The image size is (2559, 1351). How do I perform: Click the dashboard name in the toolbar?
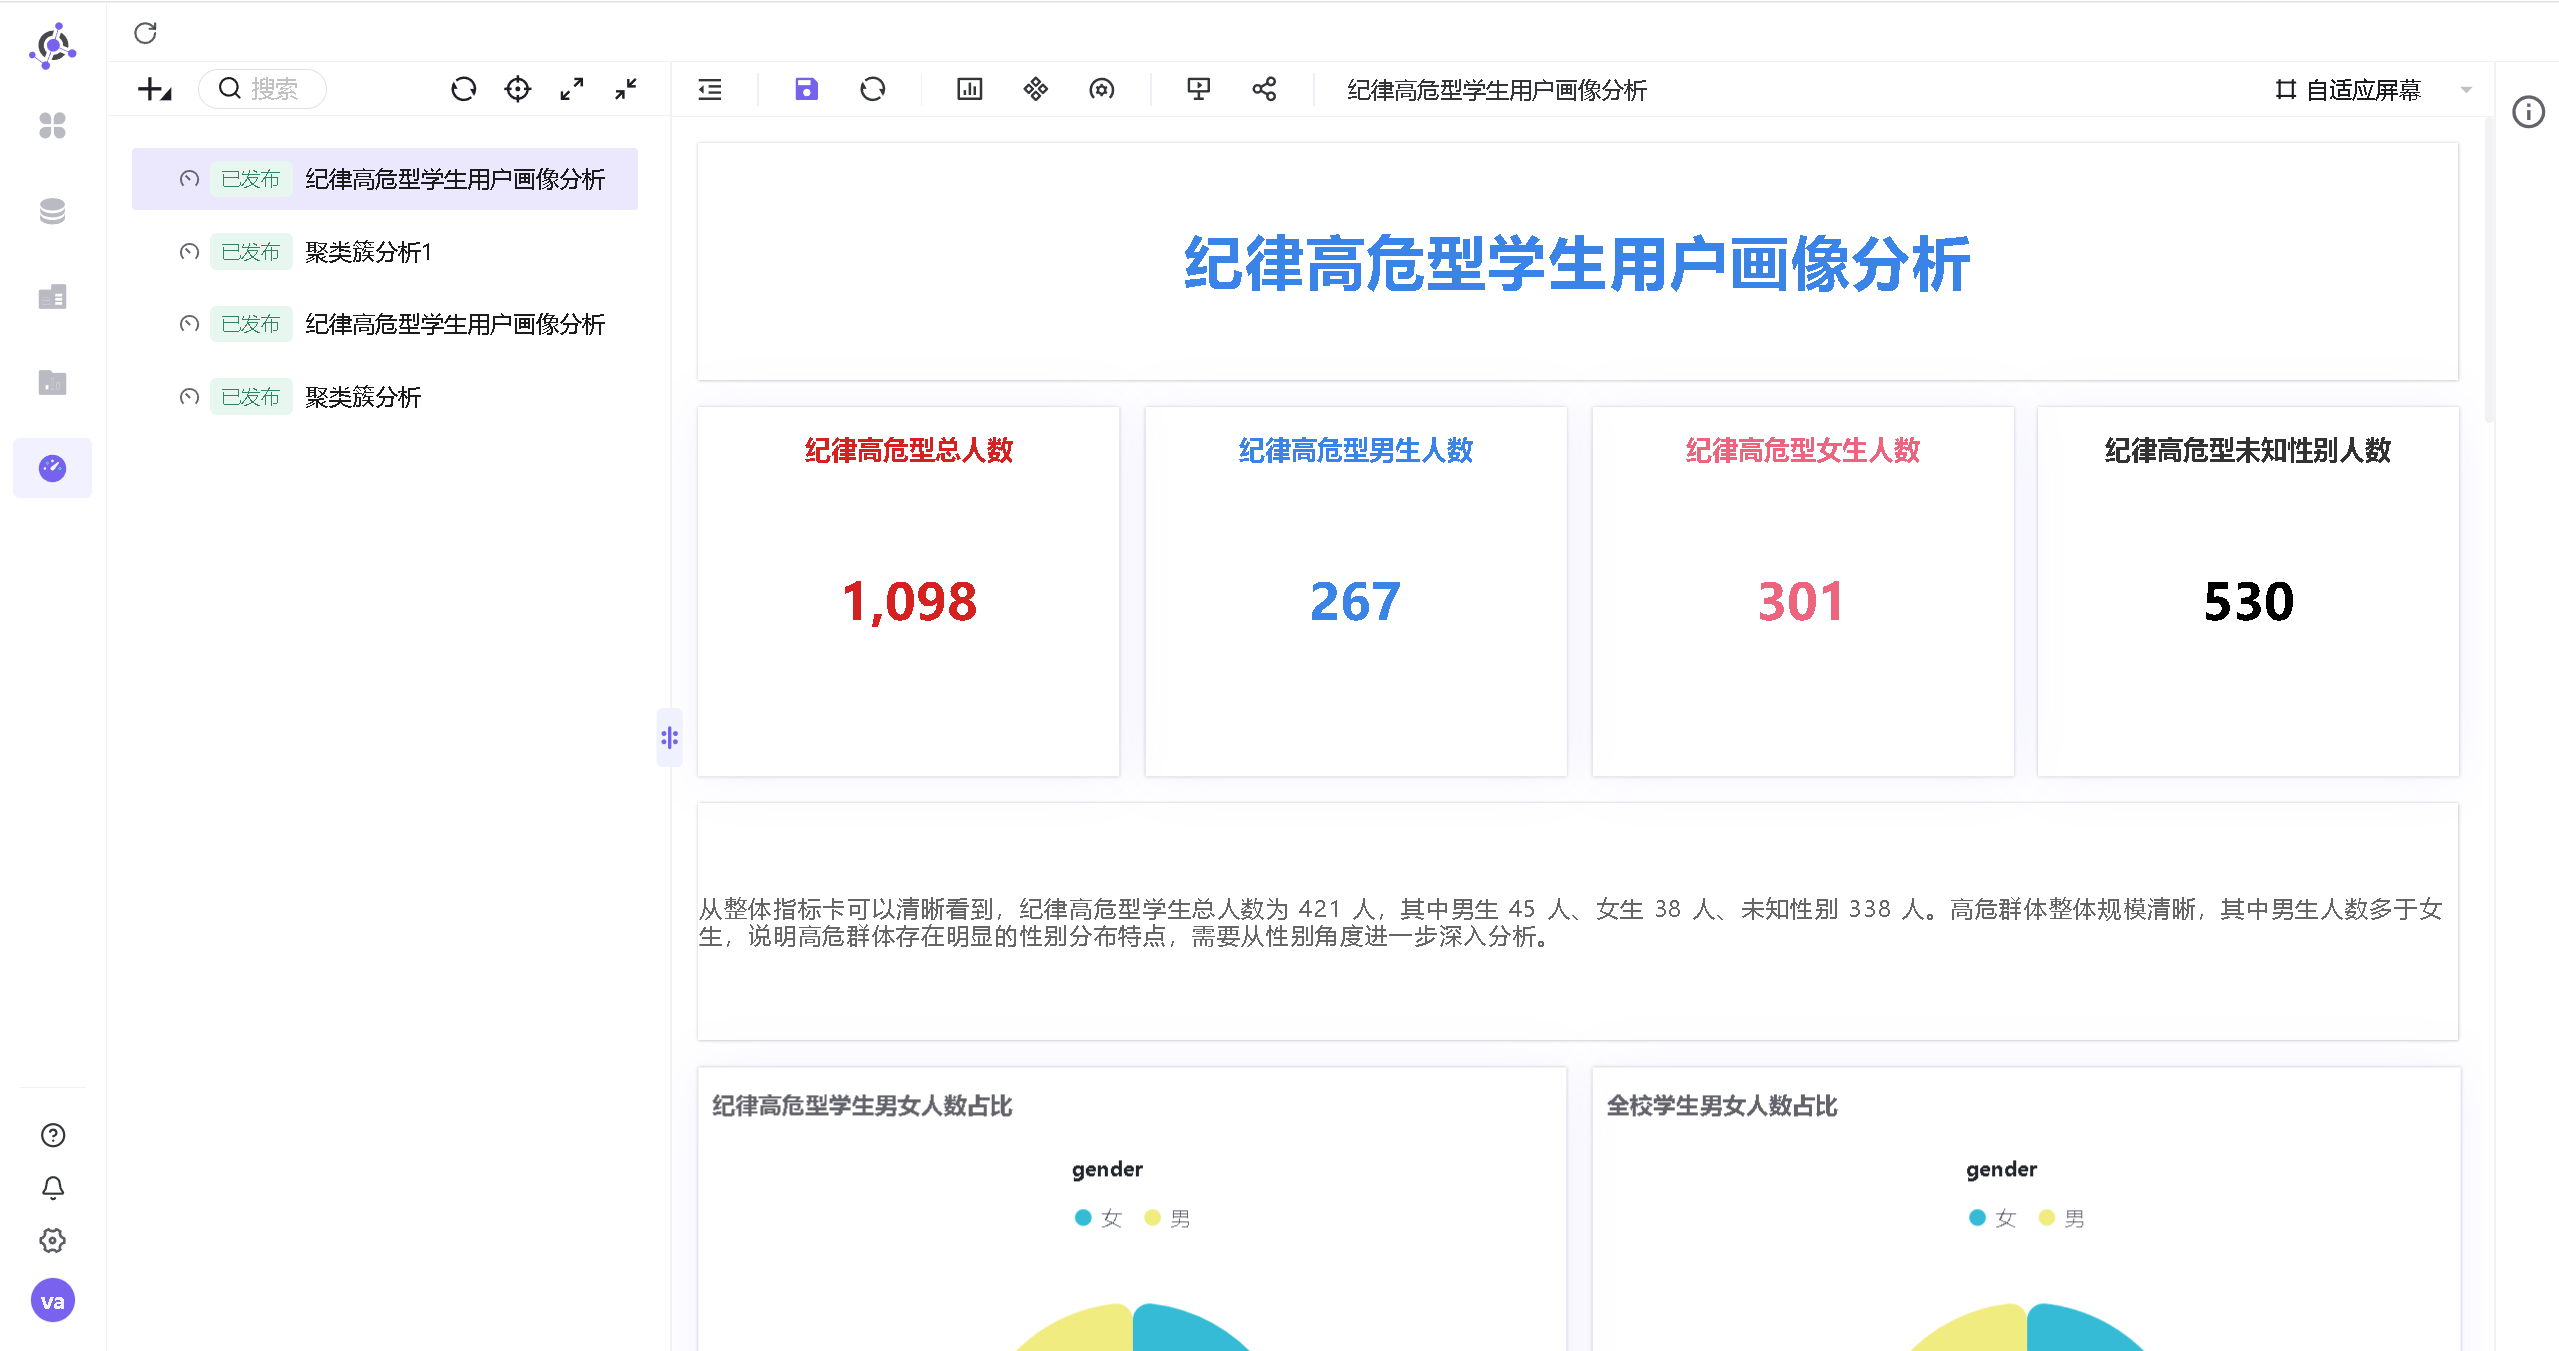pos(1497,90)
